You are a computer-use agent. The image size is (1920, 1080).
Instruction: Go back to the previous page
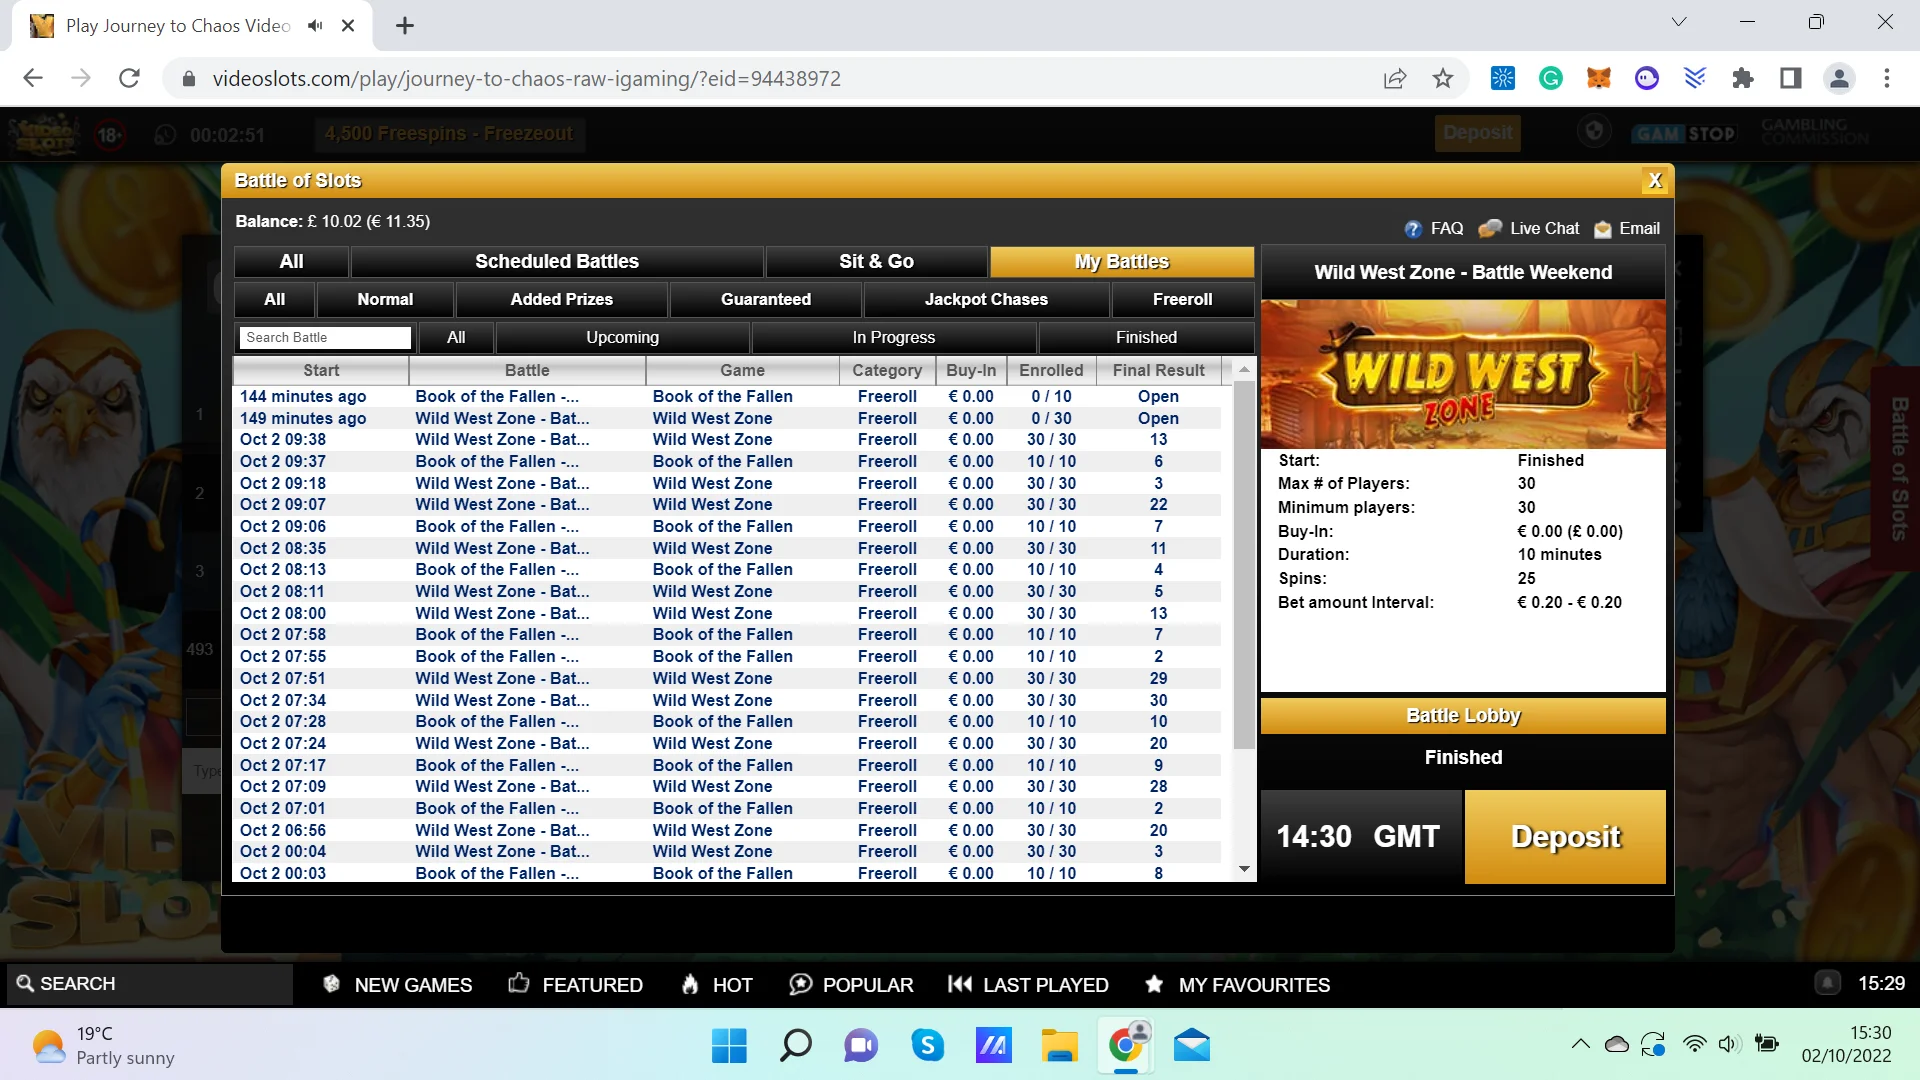33,78
